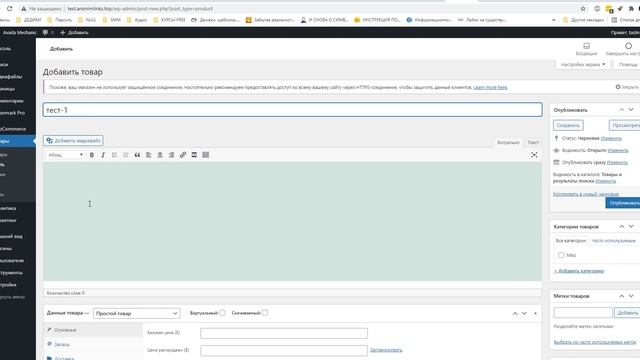Open Добавить in the top admin bar
This screenshot has width=640, height=360.
click(x=74, y=32)
